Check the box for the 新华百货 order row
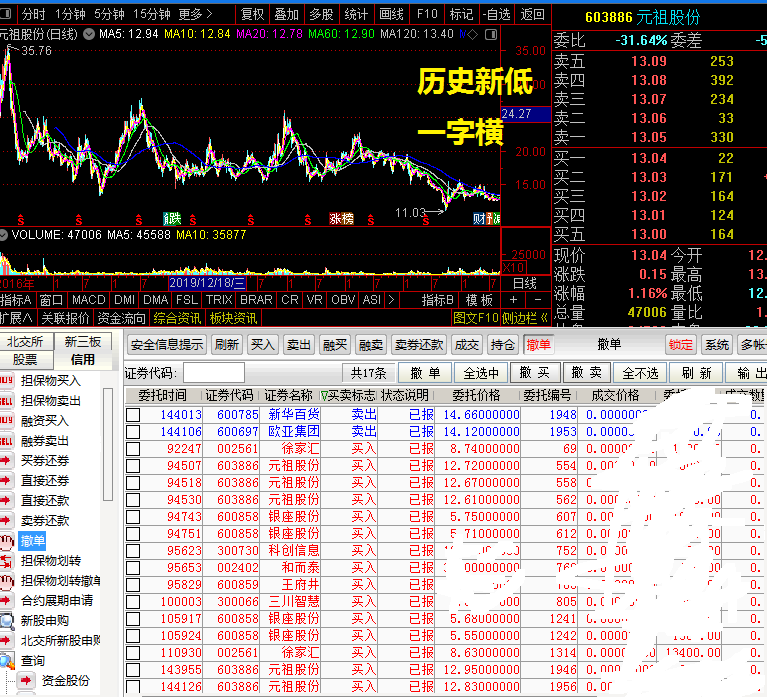 pyautogui.click(x=133, y=415)
